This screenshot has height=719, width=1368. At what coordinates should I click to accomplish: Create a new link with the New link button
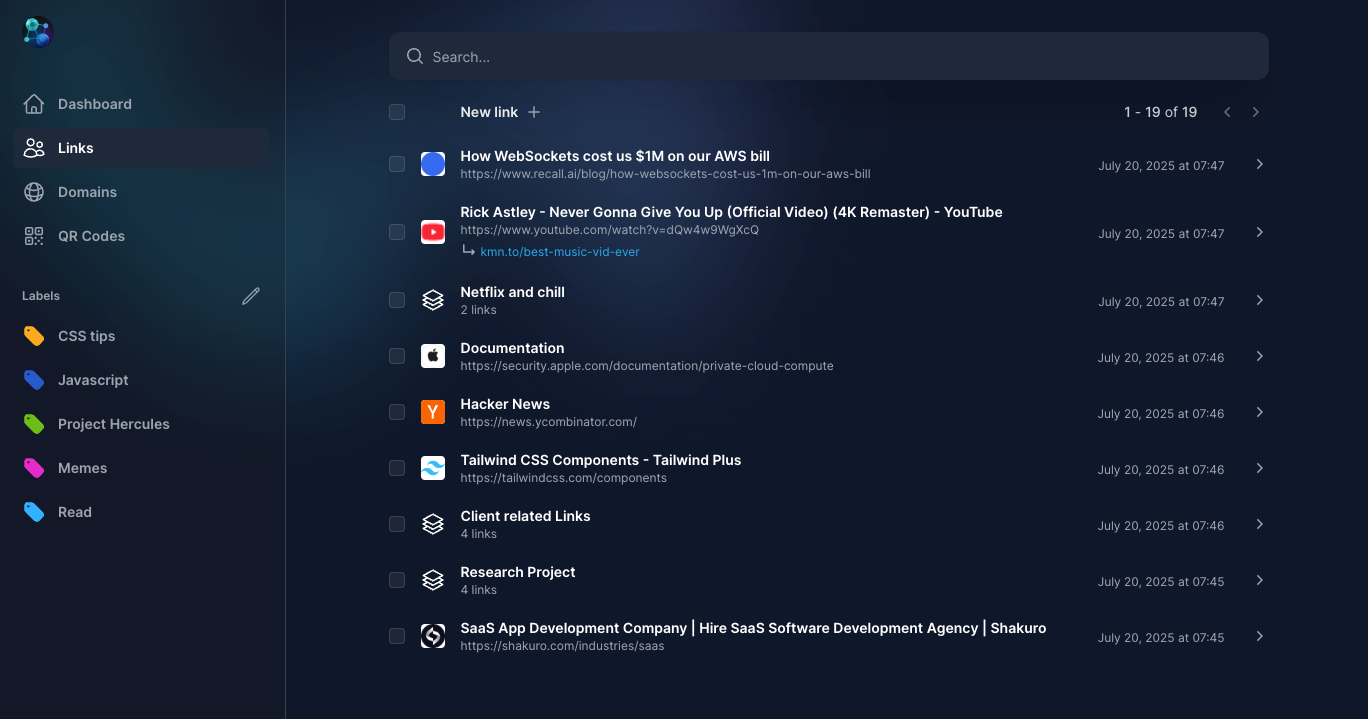499,112
